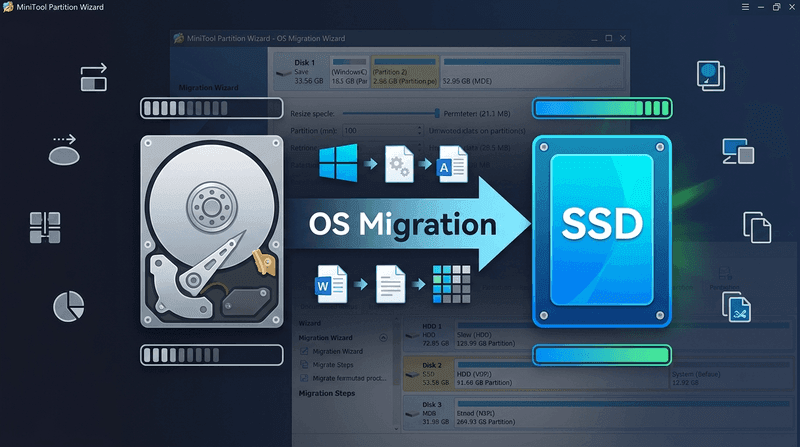Minimize the main MiniTool Partition Wizard window

click(761, 7)
